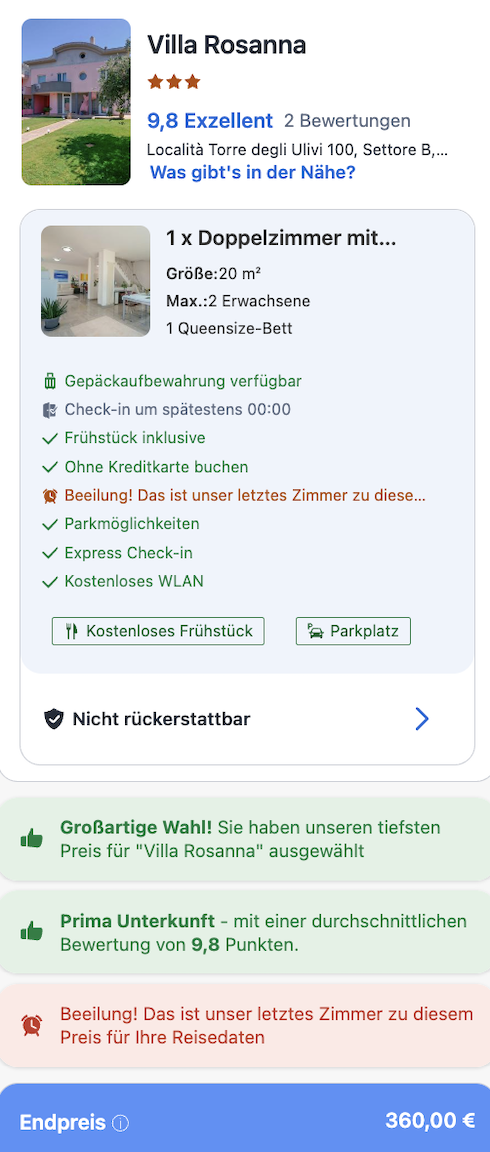Click the Frühstück inklusive checkmark item
490x1152 pixels.
coord(124,439)
